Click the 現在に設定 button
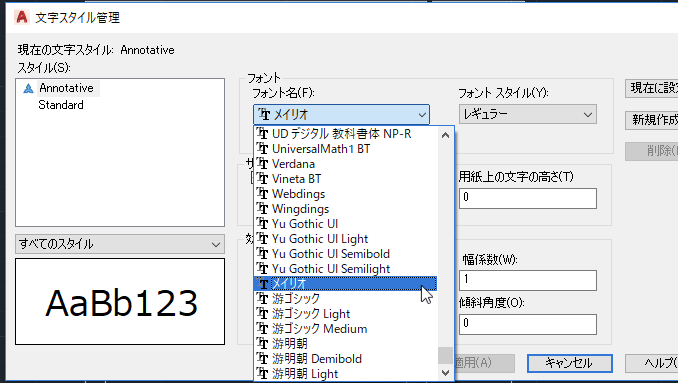This screenshot has width=678, height=383. [651, 88]
